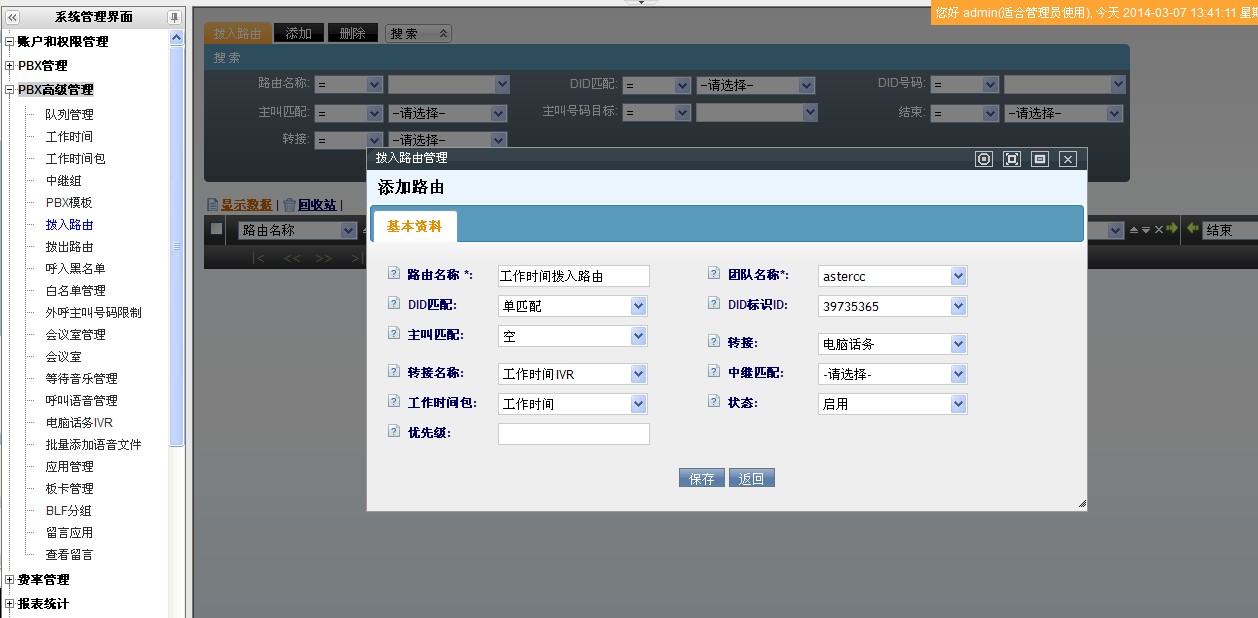Collapse the sidebar with the double-arrow icon

pyautogui.click(x=12, y=17)
